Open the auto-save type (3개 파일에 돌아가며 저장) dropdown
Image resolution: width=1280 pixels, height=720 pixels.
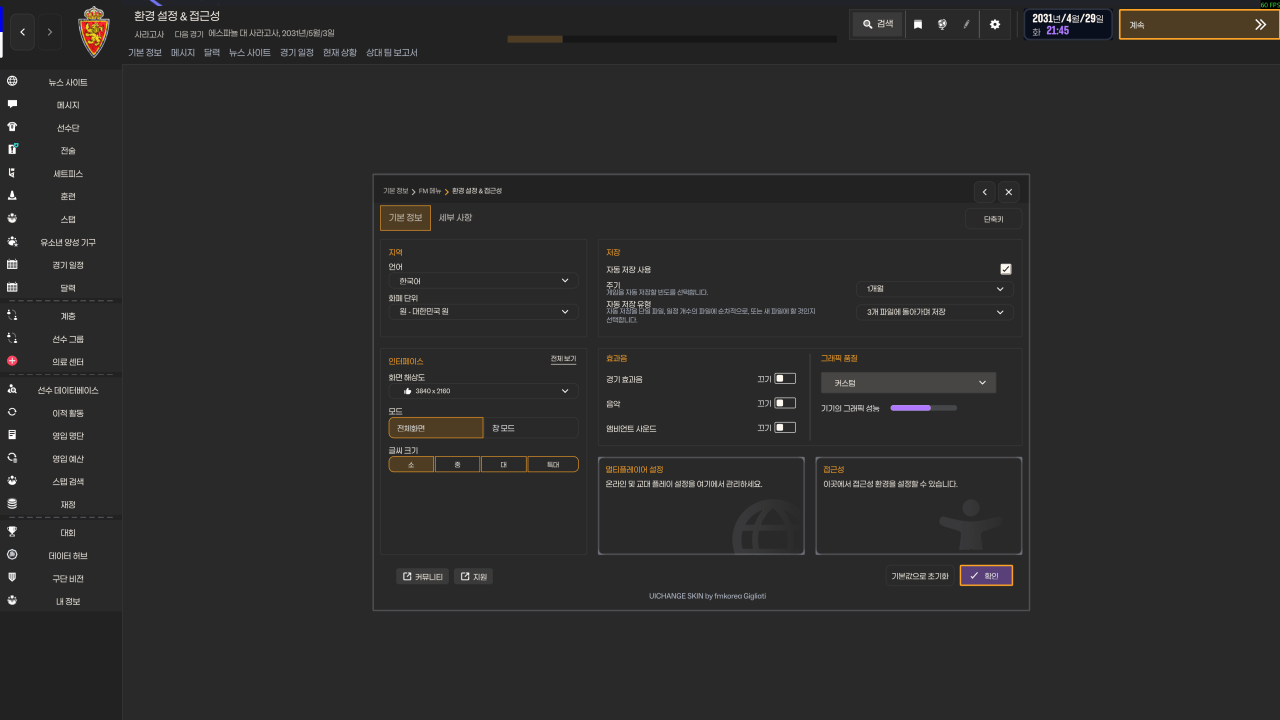click(934, 312)
